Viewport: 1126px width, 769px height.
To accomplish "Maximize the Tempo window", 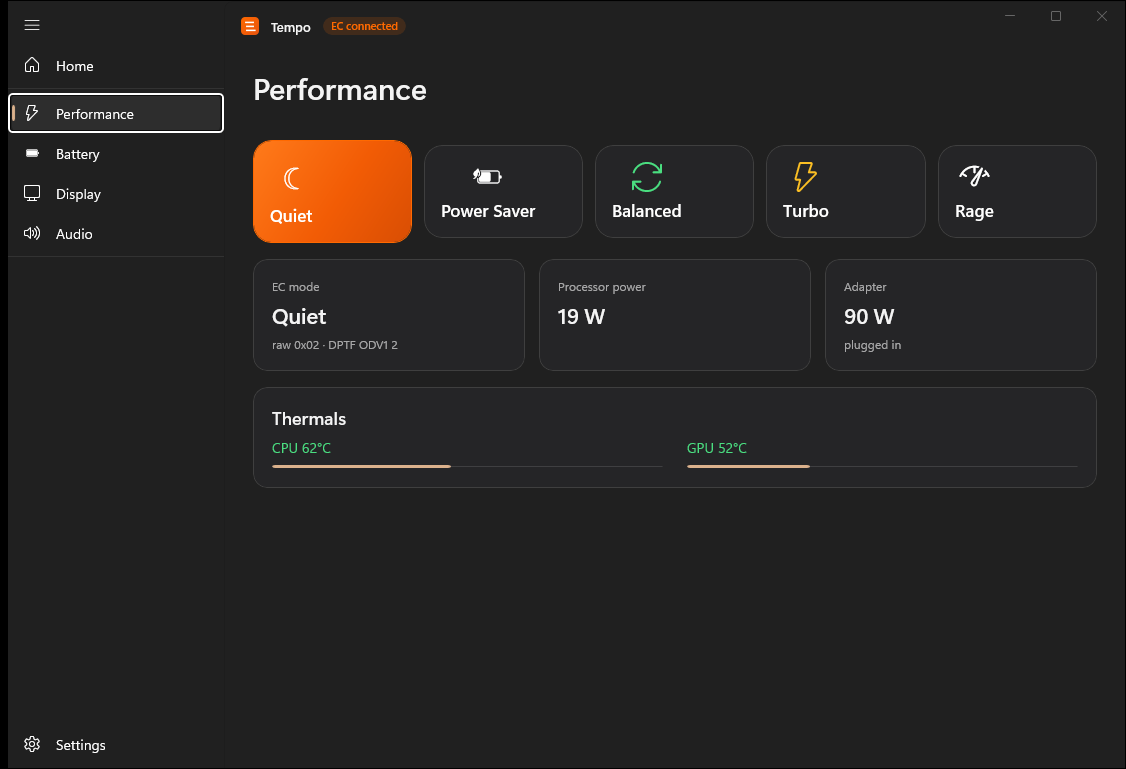I will pos(1056,16).
